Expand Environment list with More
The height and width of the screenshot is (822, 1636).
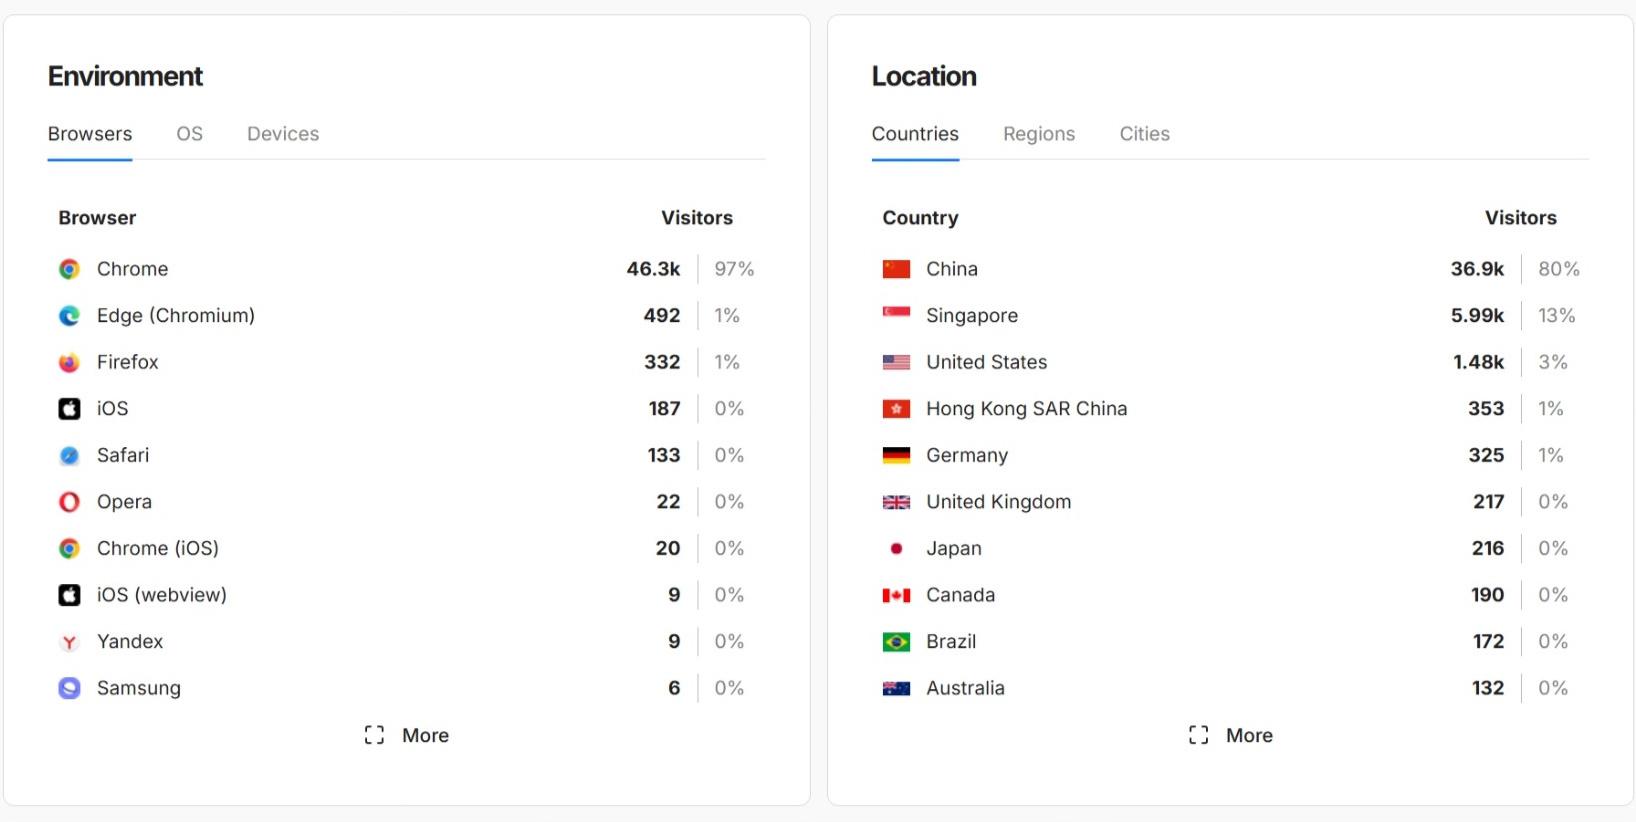click(x=407, y=735)
